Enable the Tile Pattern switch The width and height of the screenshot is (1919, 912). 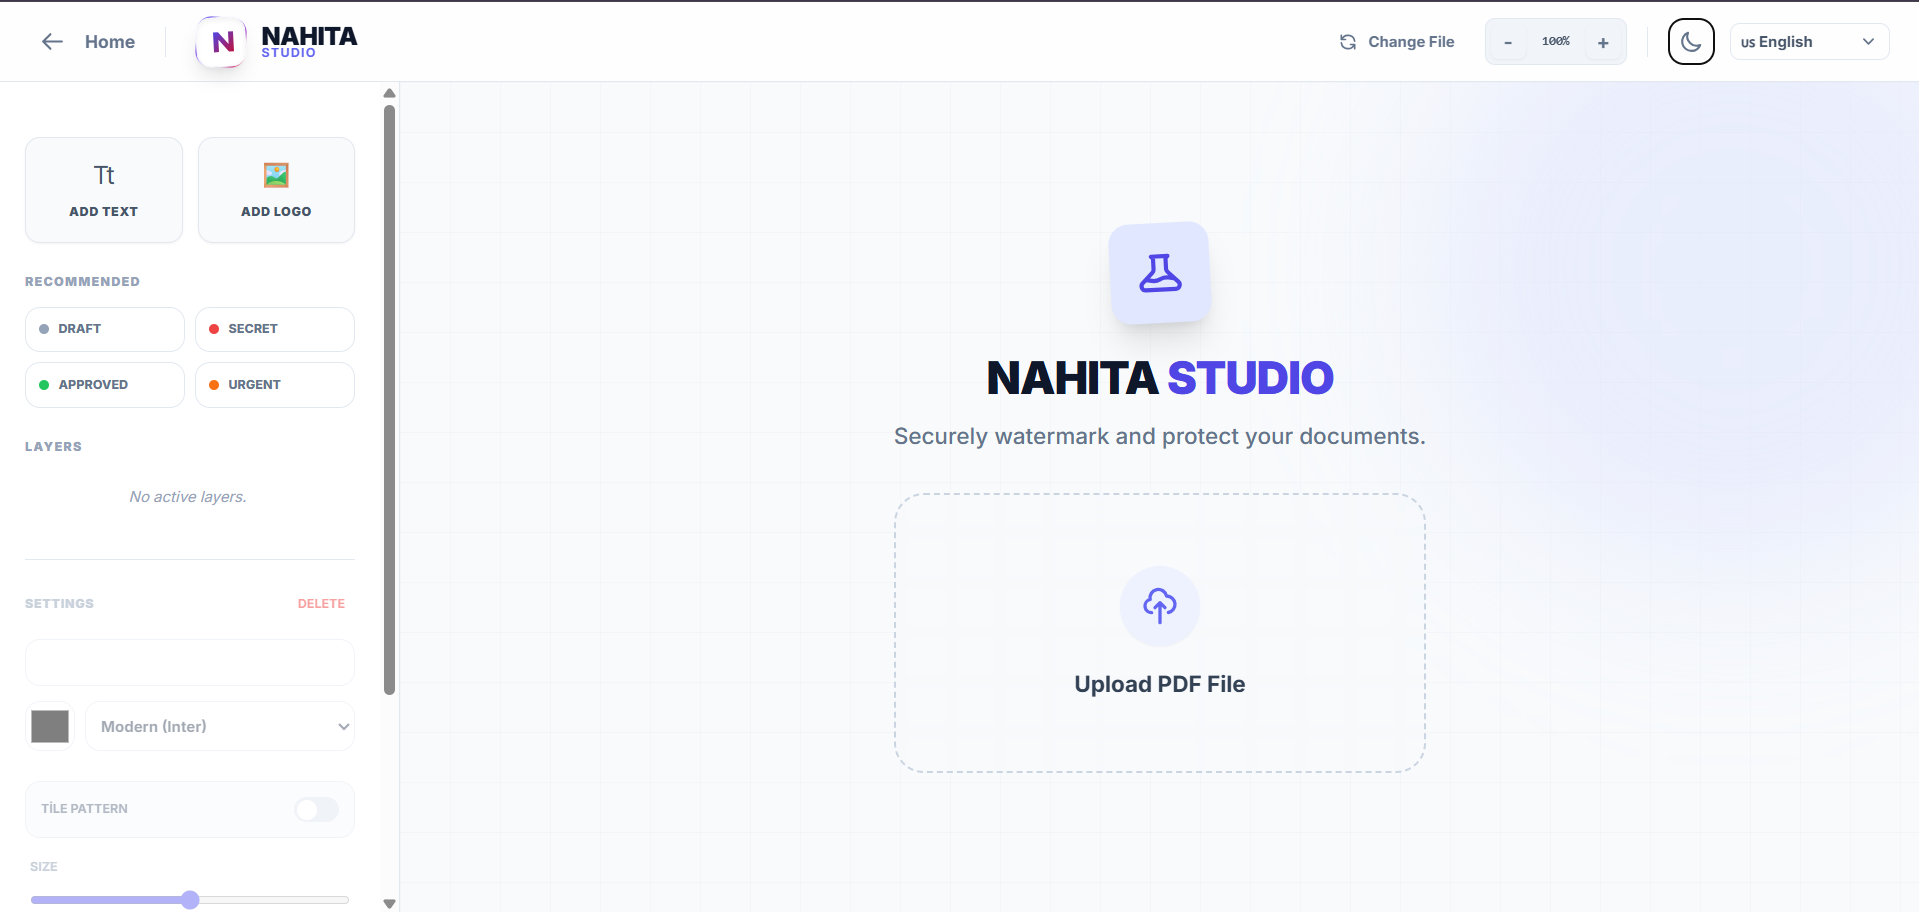tap(316, 809)
